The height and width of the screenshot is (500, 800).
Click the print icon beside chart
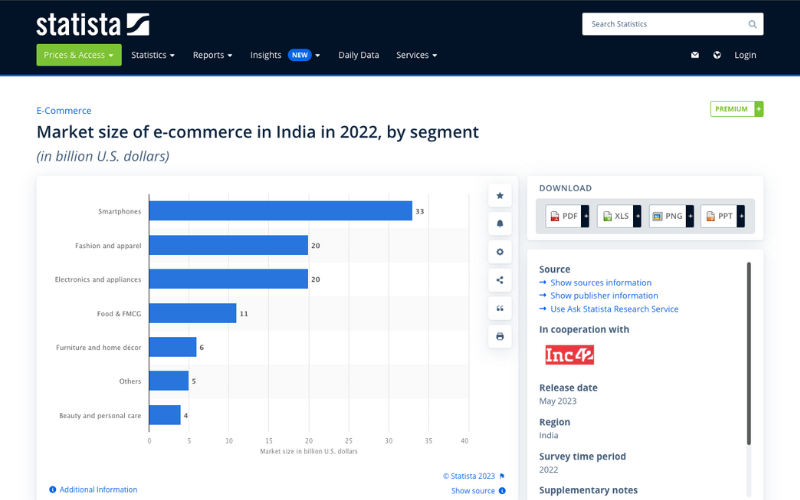(500, 336)
